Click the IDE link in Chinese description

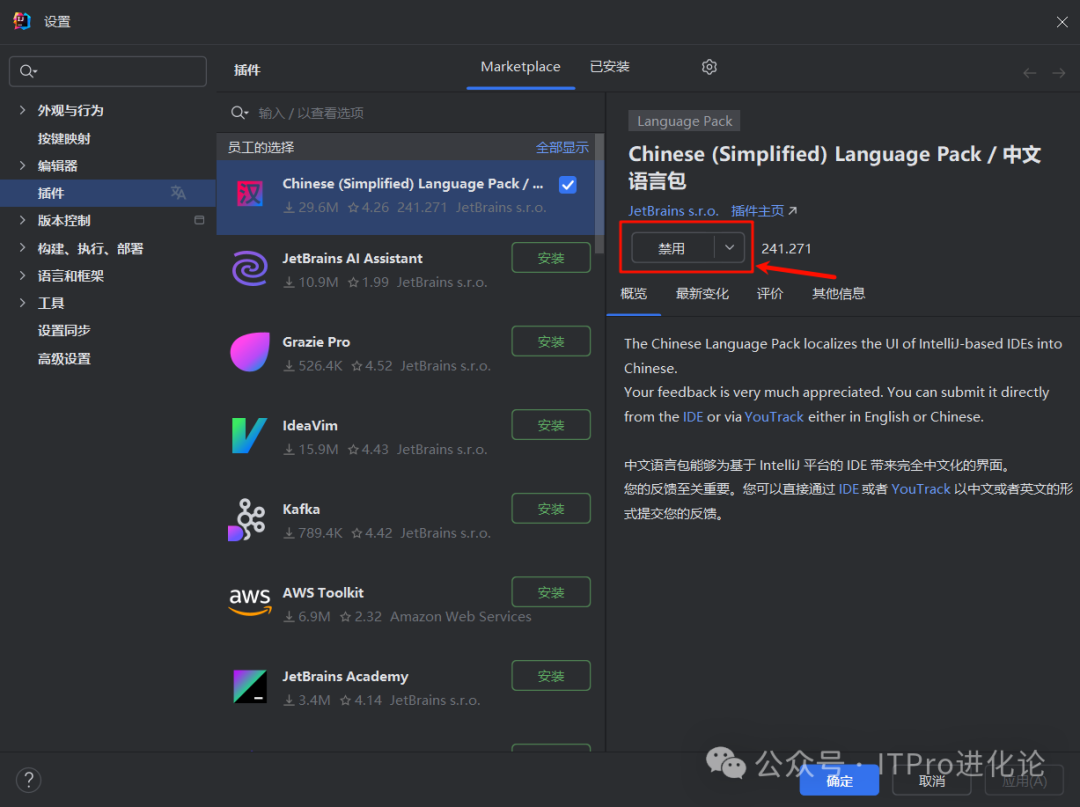click(849, 489)
